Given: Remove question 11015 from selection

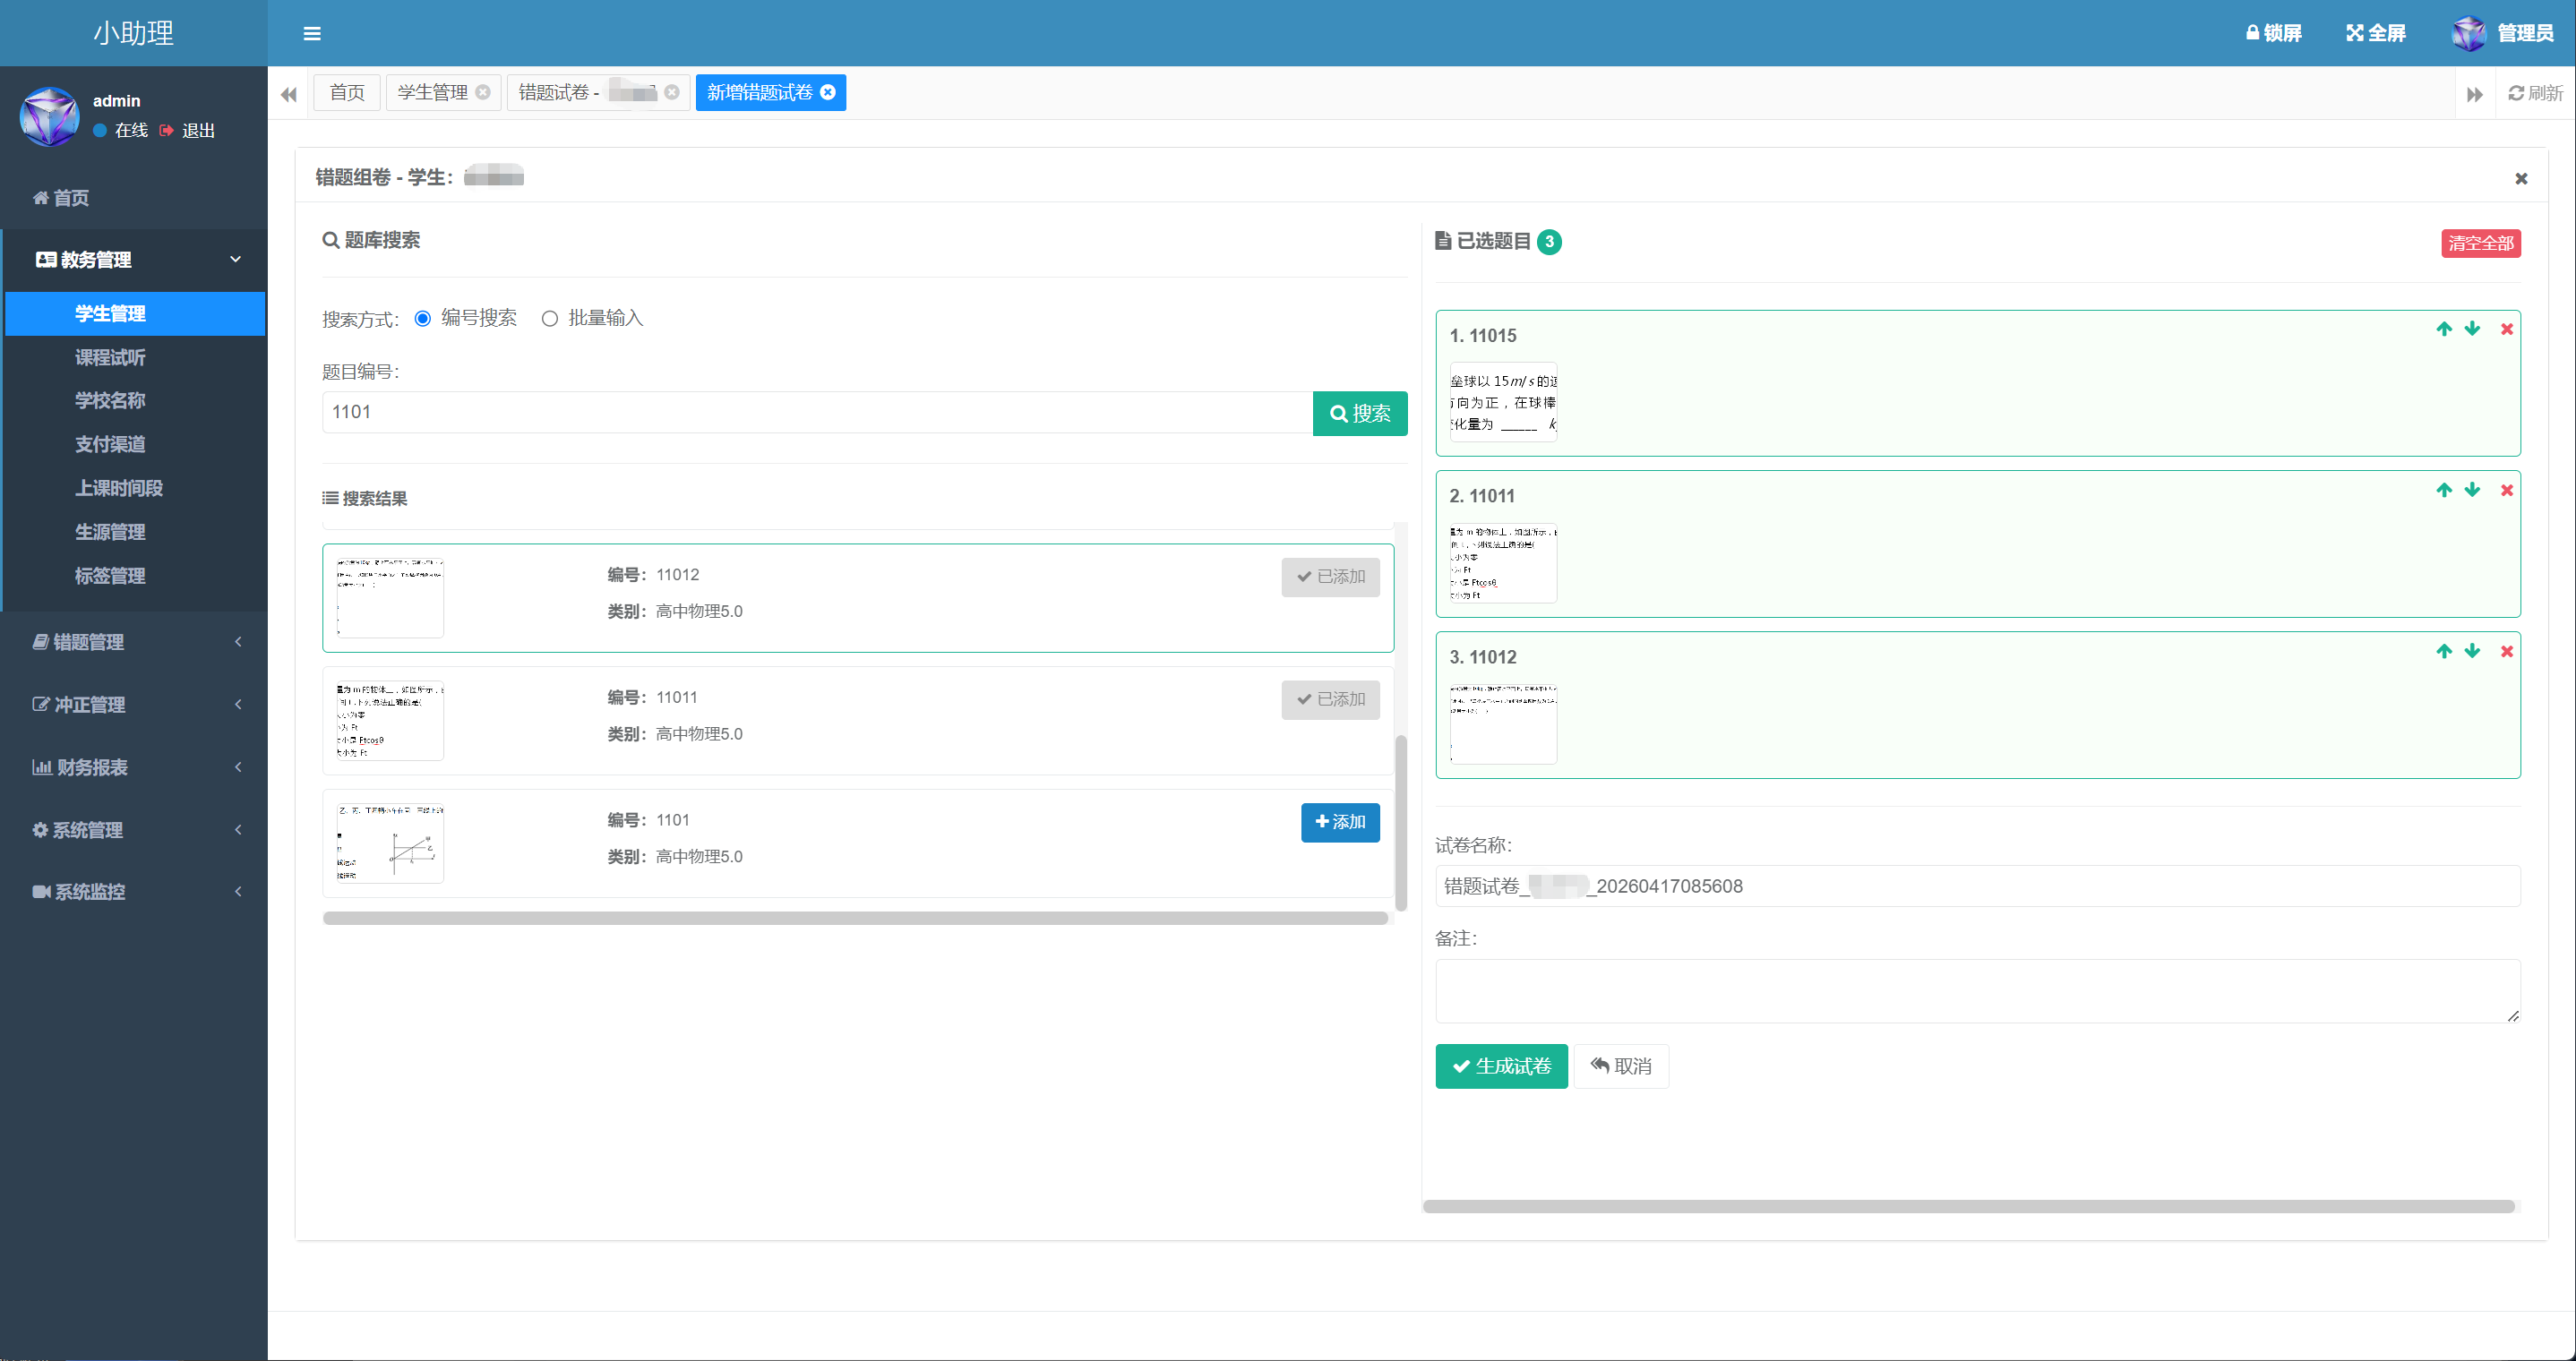Looking at the screenshot, I should pyautogui.click(x=2507, y=329).
